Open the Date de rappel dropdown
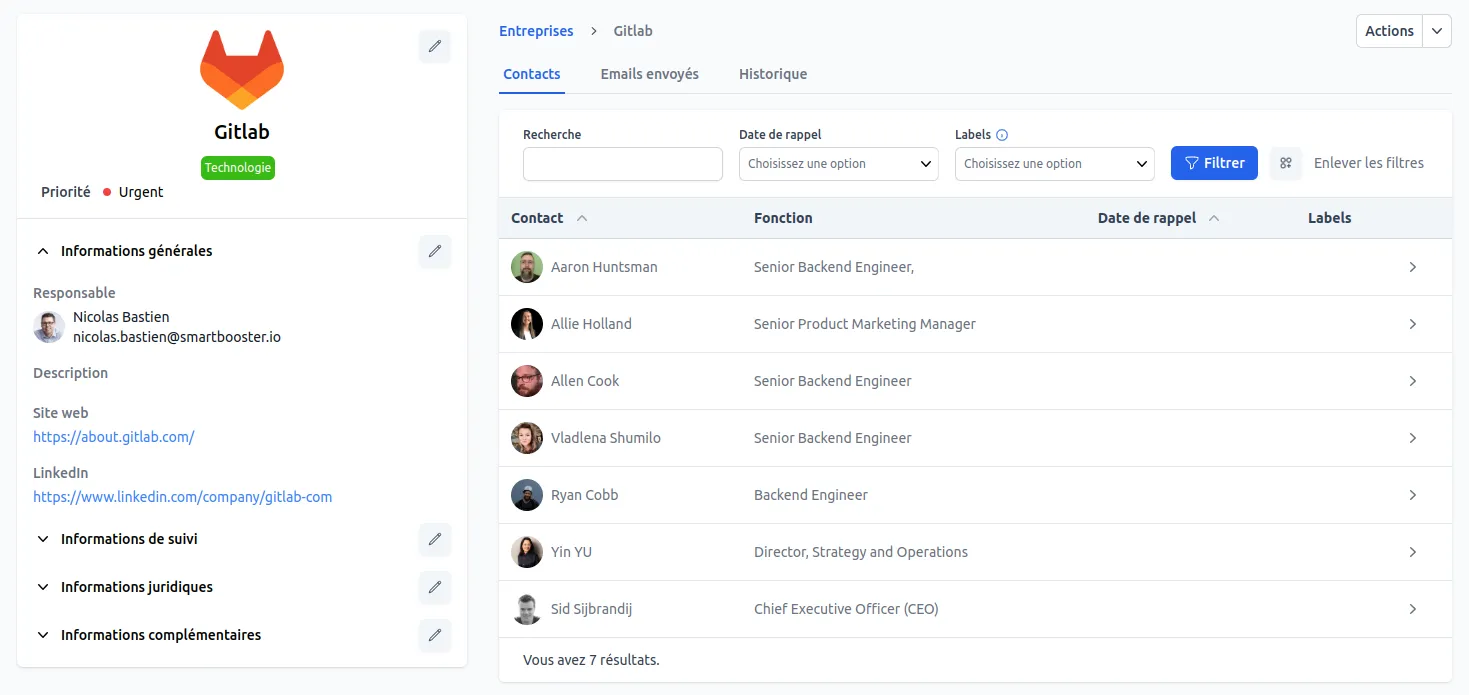Viewport: 1469px width, 695px height. (x=838, y=163)
